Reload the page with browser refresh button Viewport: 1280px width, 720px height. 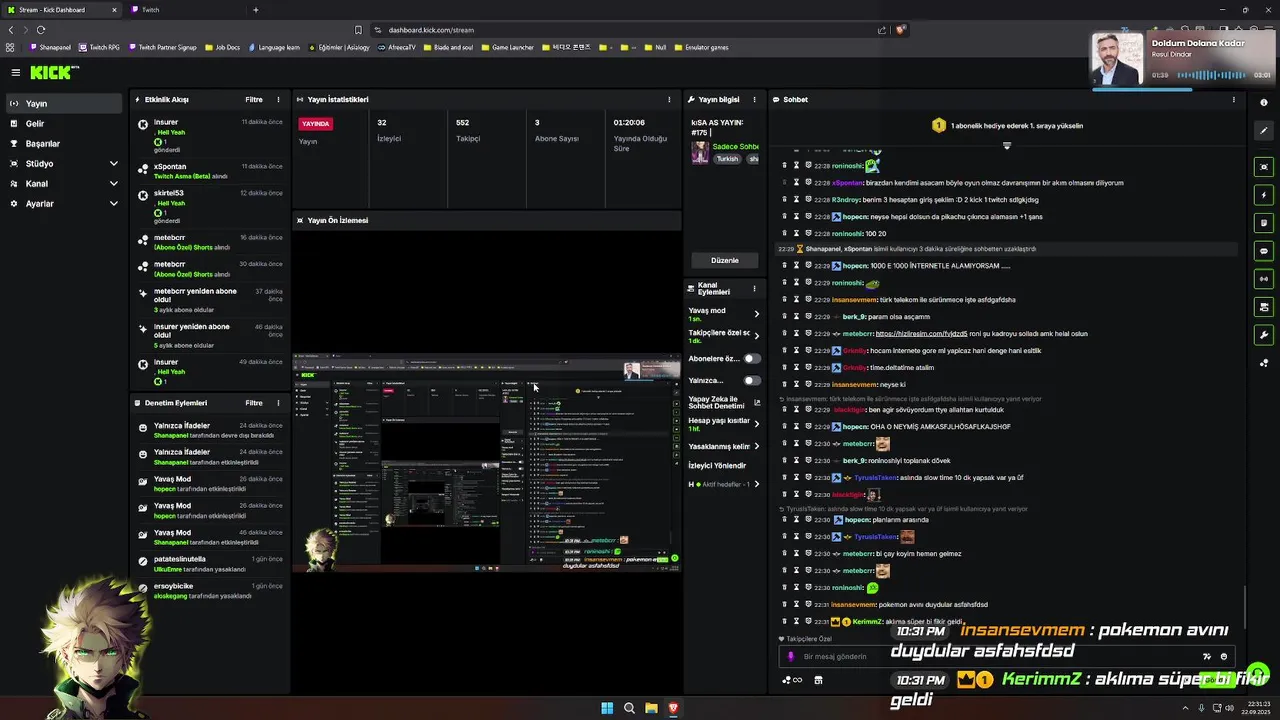[x=41, y=30]
